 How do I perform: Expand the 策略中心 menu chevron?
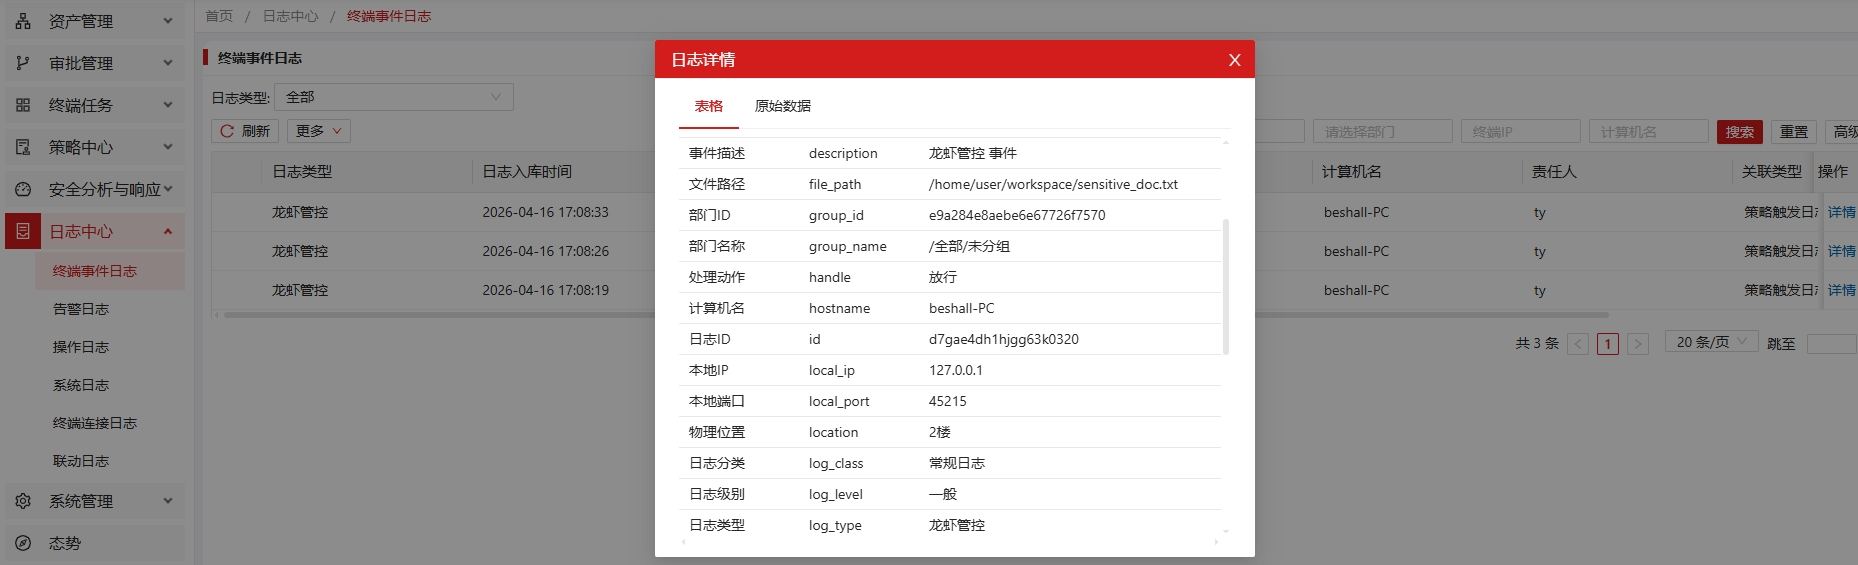tap(168, 147)
